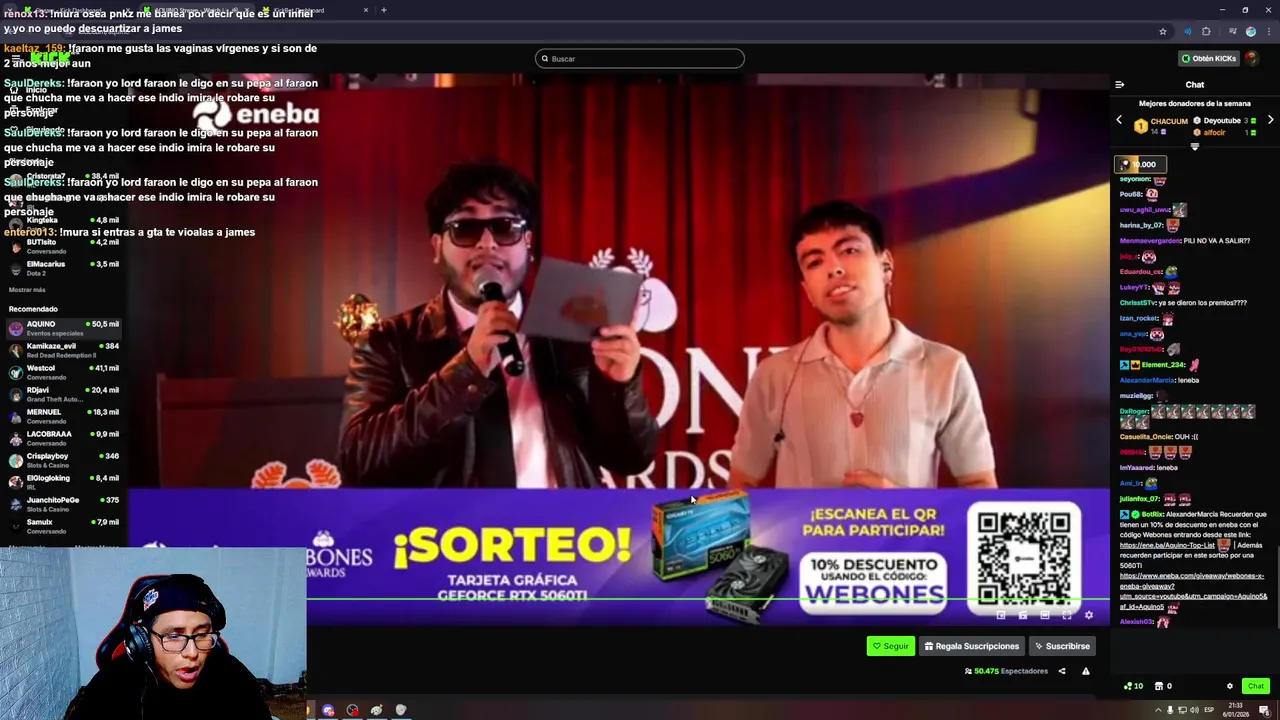Click Alexish03 username in chat
The height and width of the screenshot is (720, 1280).
tap(1136, 622)
